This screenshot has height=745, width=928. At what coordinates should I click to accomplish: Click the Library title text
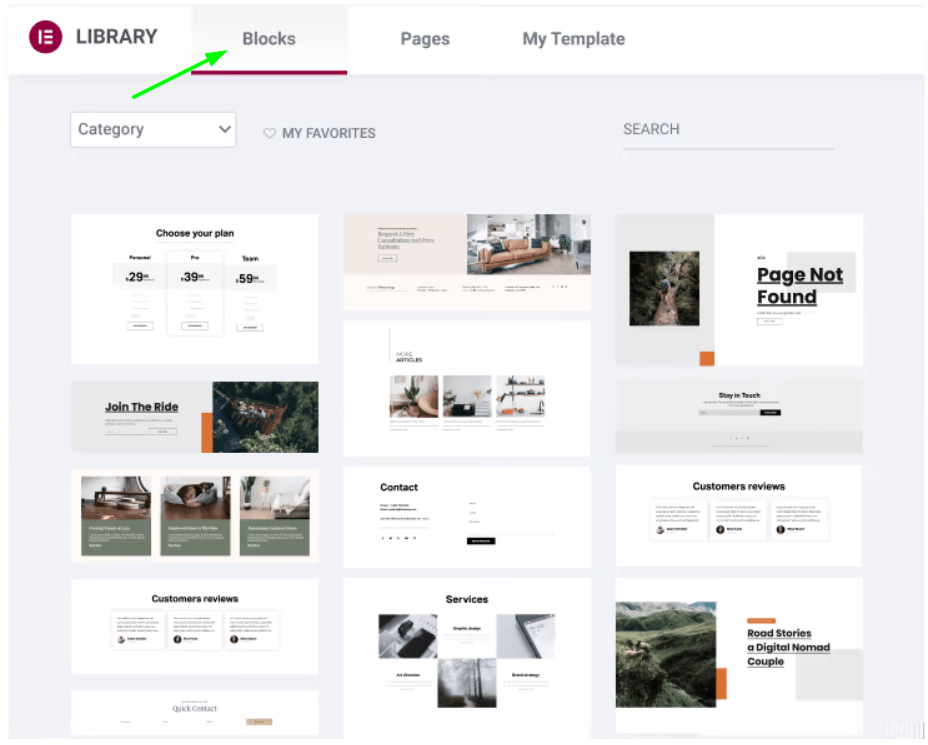(x=117, y=37)
